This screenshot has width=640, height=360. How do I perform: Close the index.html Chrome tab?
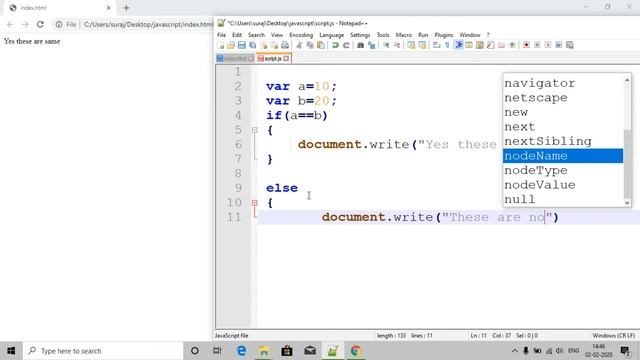tap(109, 8)
